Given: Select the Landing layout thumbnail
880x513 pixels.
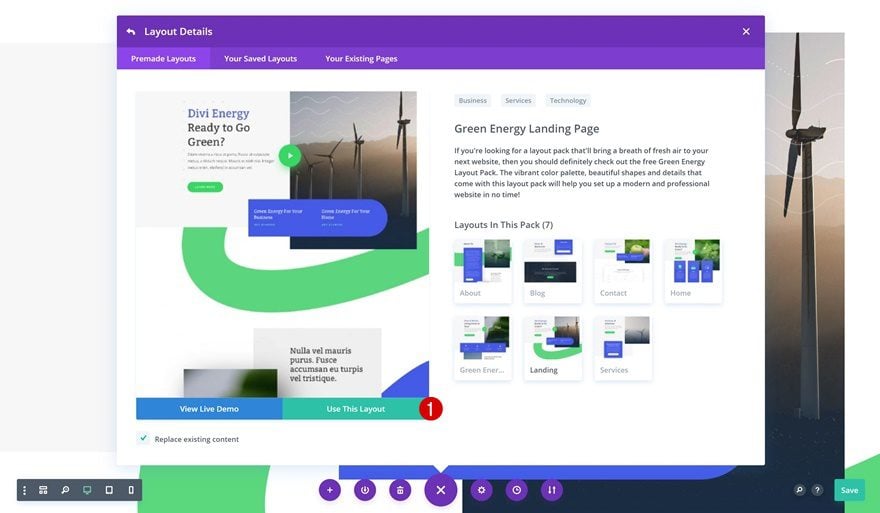Looking at the screenshot, I should [x=552, y=347].
